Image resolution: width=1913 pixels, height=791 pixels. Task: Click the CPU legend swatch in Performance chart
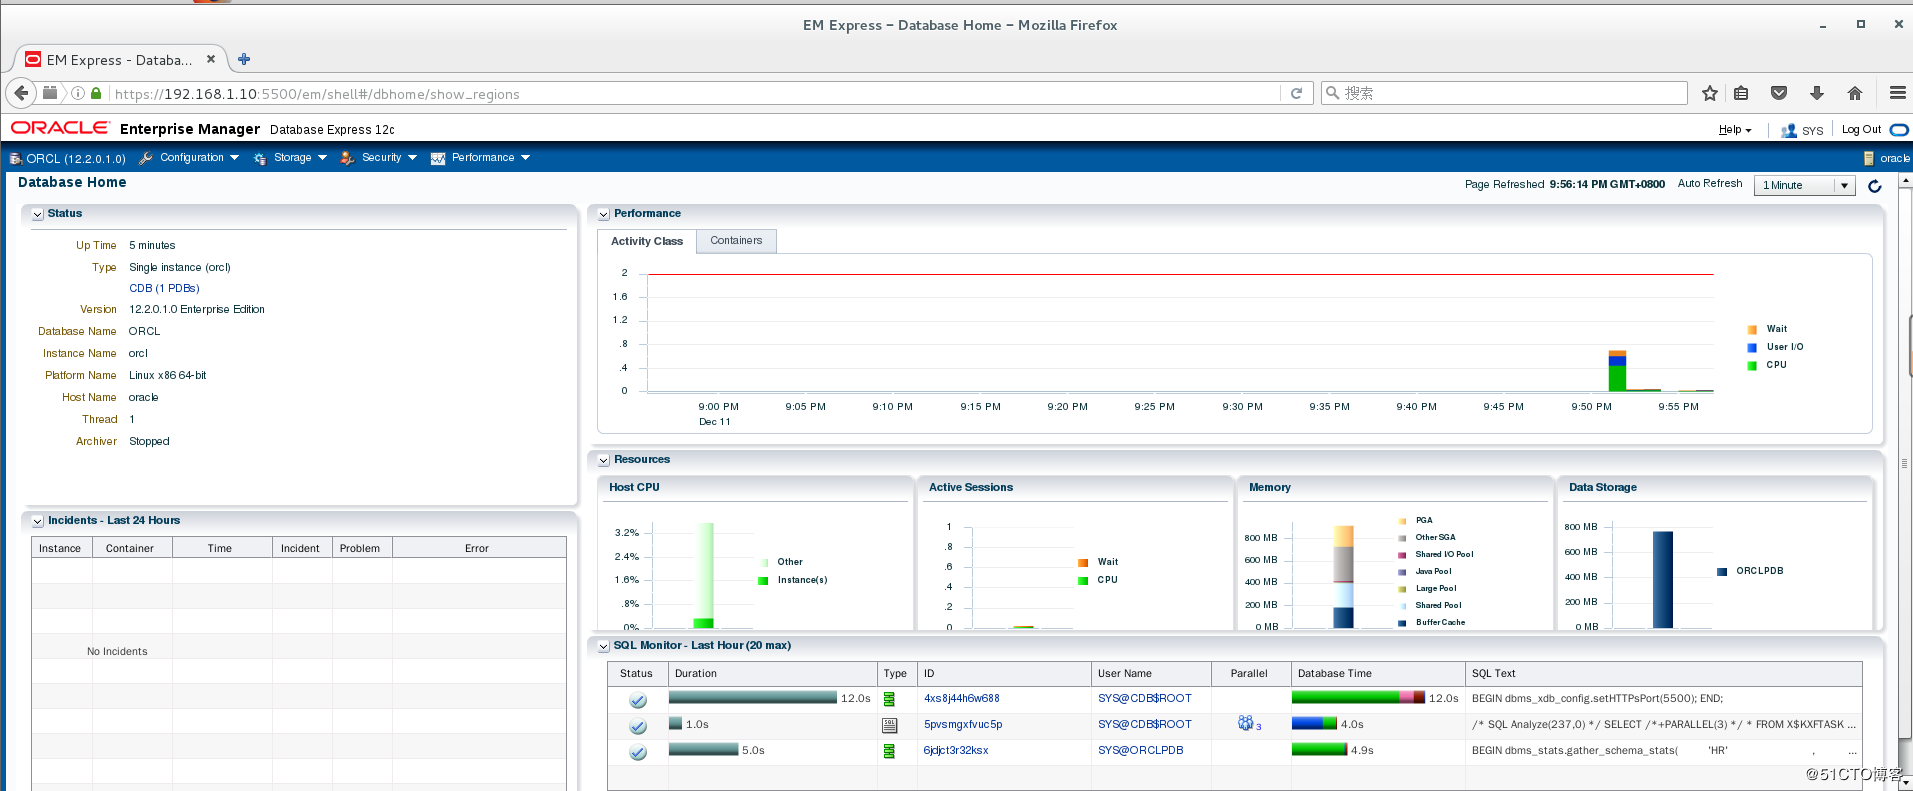[x=1752, y=365]
